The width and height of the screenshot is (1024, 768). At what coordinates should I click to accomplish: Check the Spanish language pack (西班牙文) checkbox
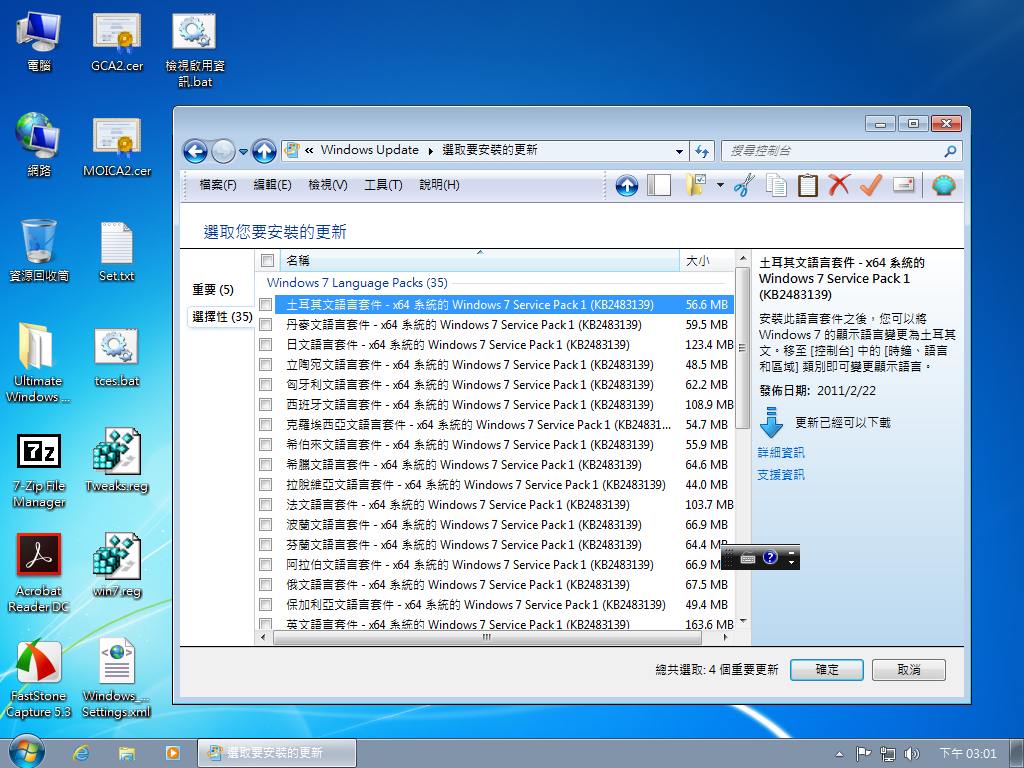point(265,404)
